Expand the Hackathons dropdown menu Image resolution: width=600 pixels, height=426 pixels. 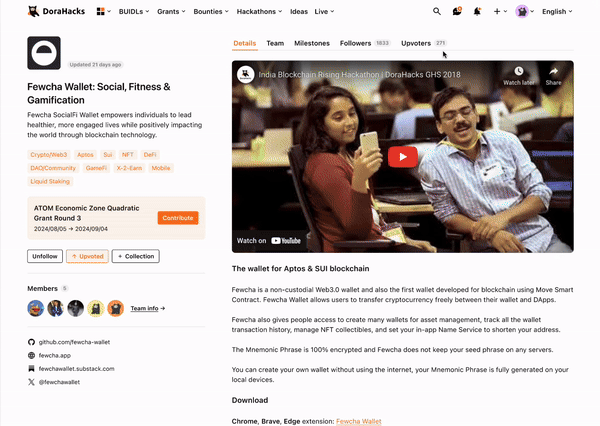tap(259, 11)
